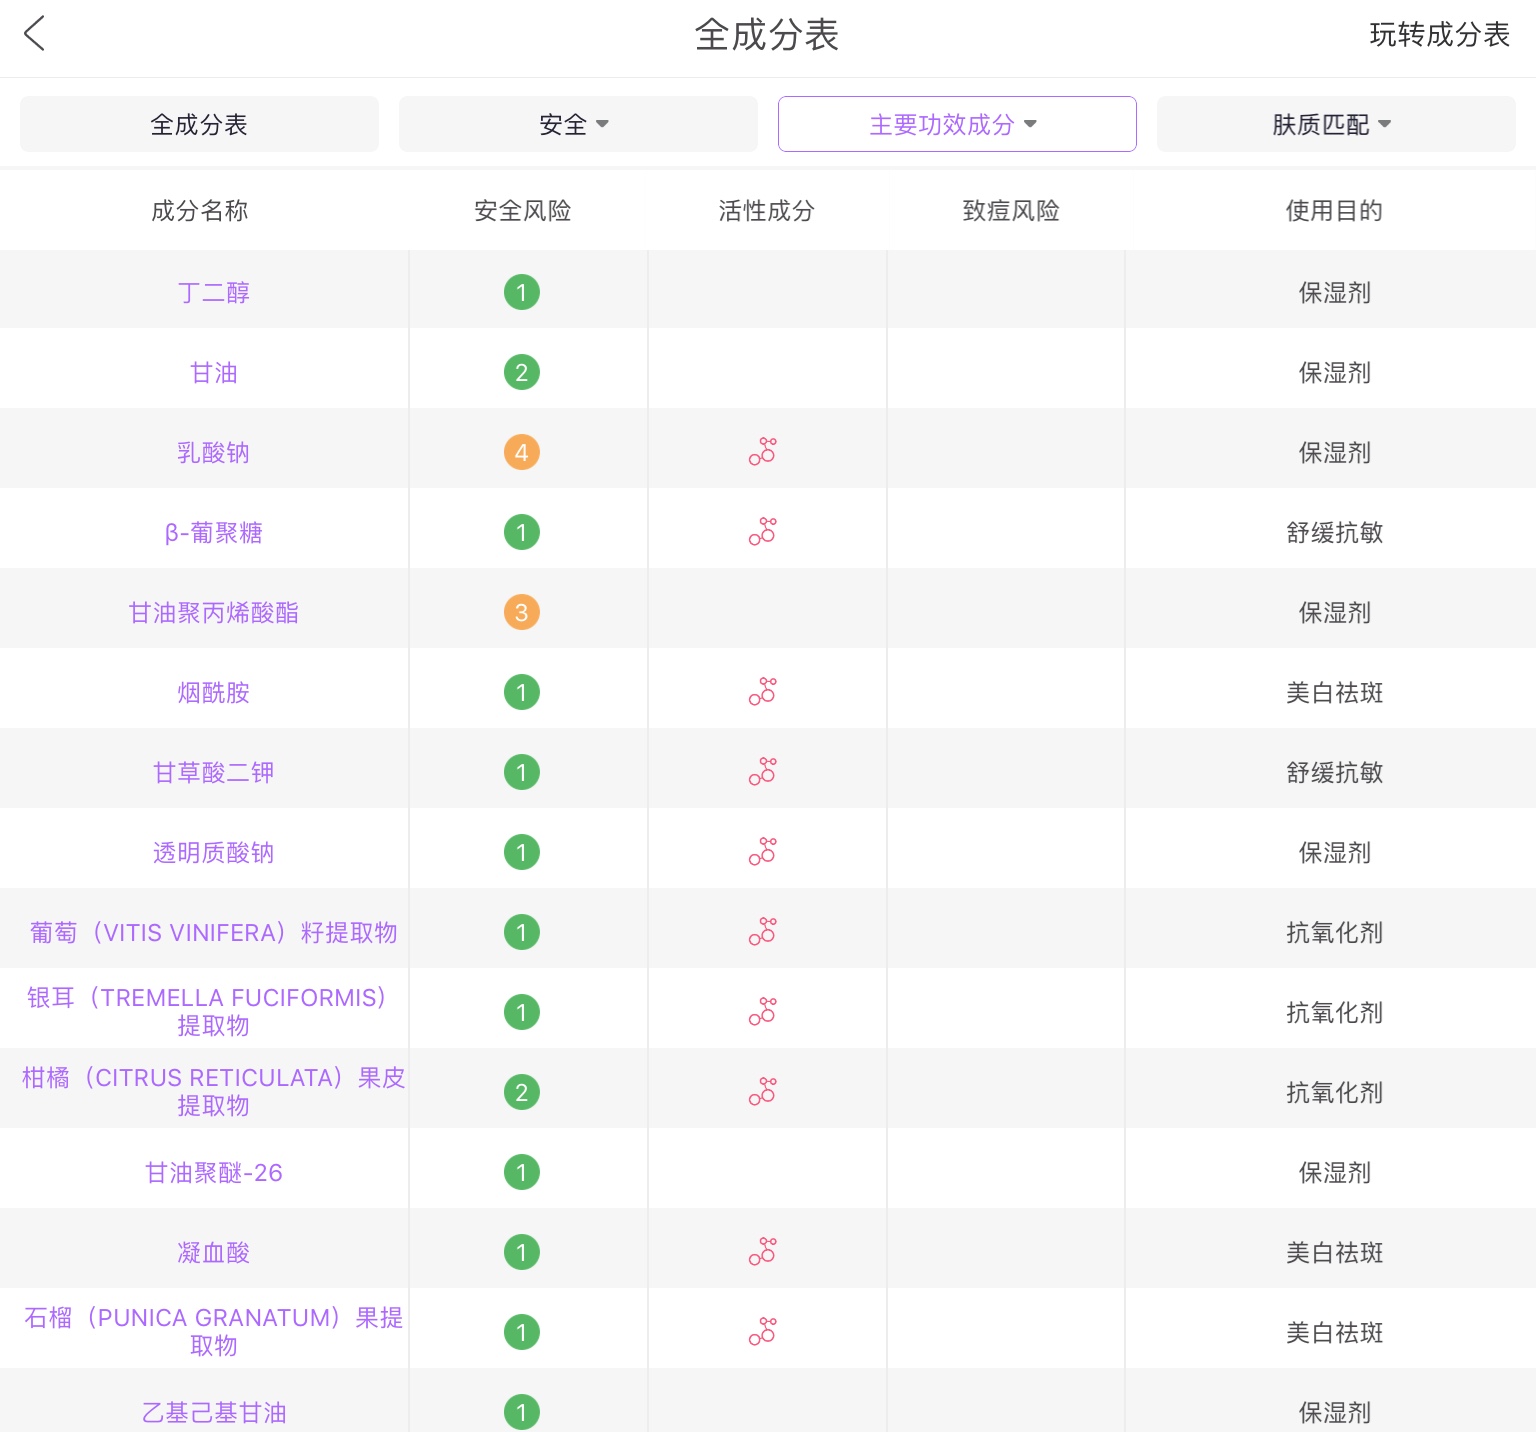The height and width of the screenshot is (1432, 1536).
Task: Open 玩转成分表 link
Action: pos(1439,35)
